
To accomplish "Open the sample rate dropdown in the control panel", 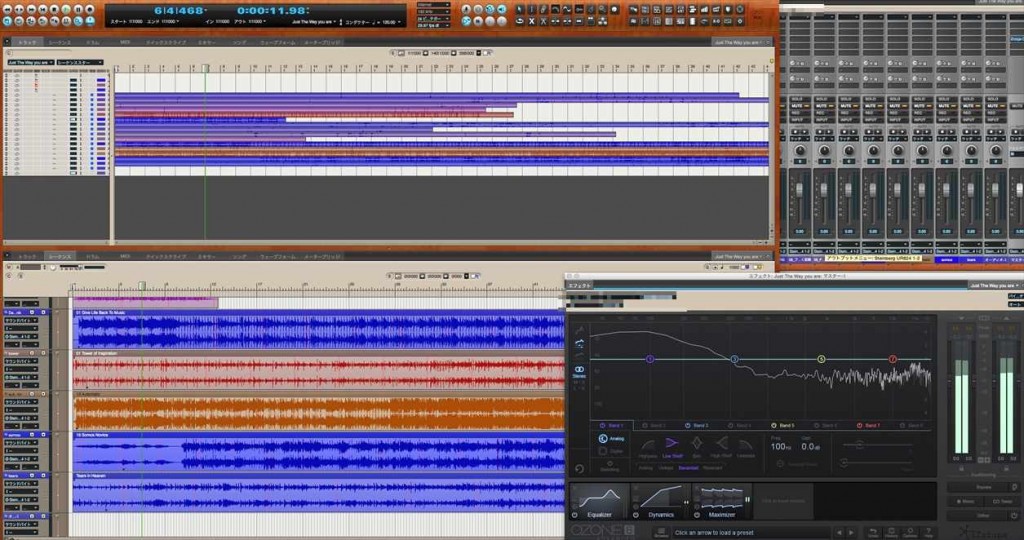I will 434,12.
